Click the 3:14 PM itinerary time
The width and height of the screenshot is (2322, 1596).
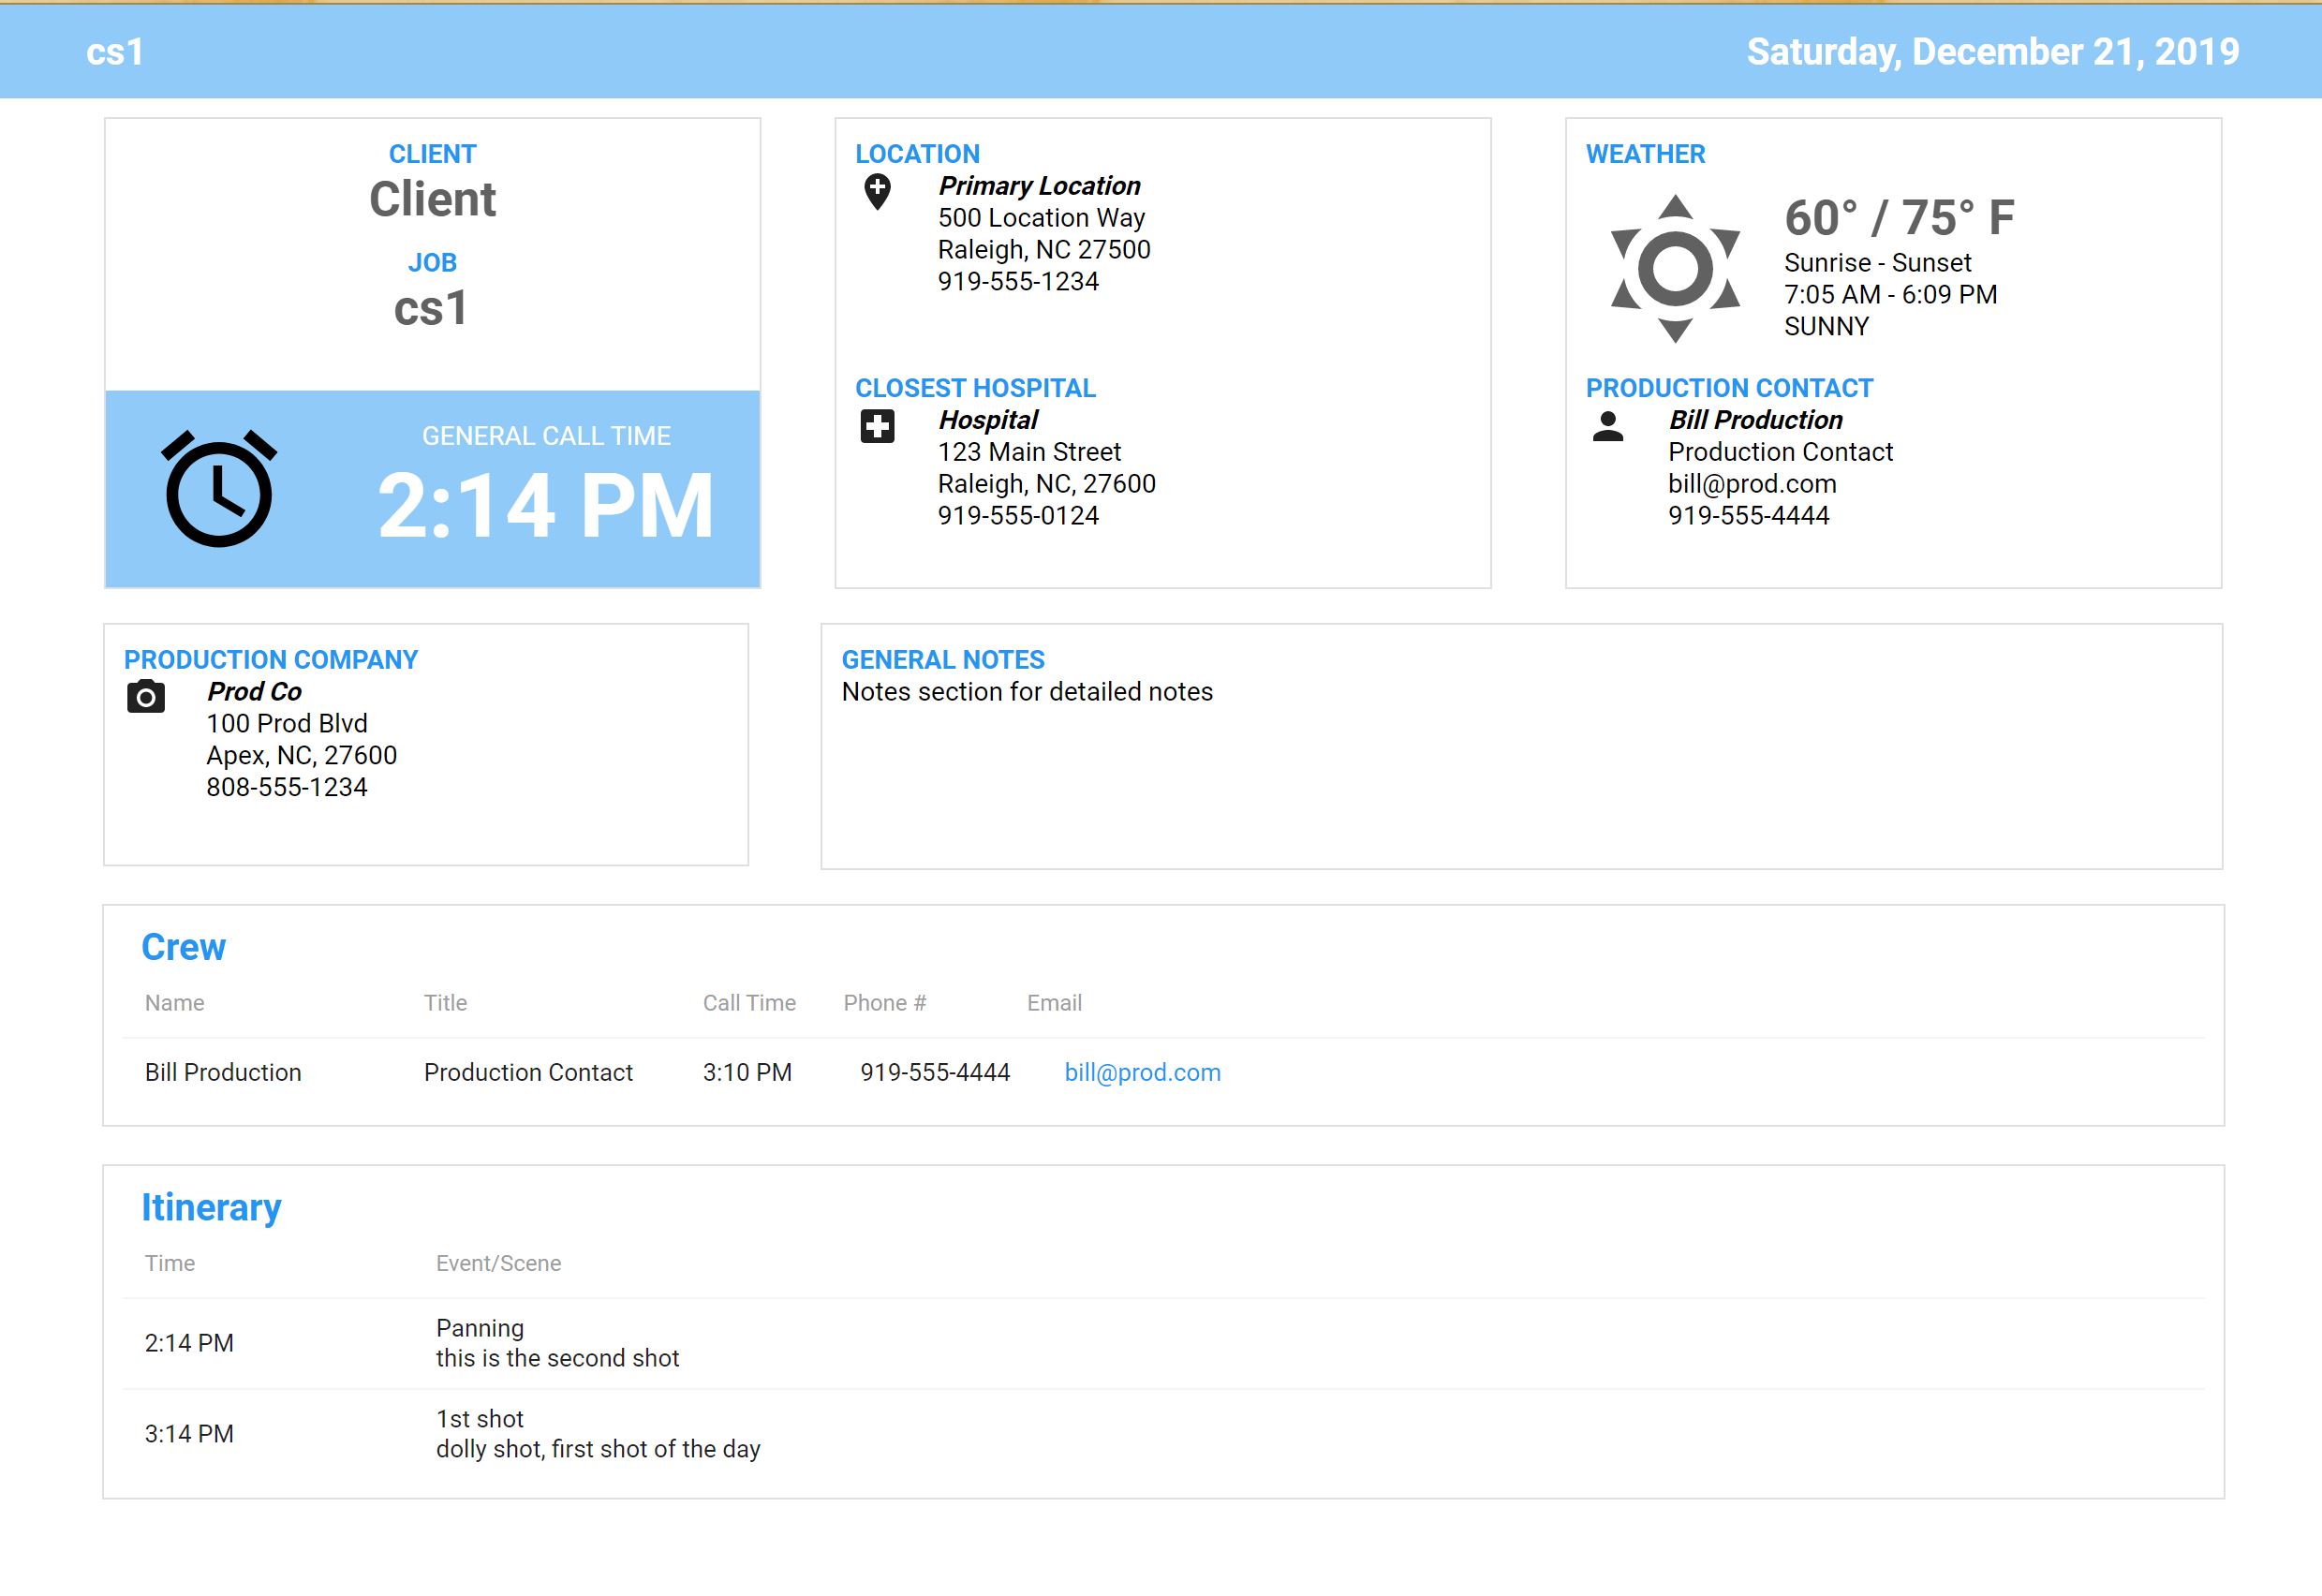pyautogui.click(x=189, y=1434)
